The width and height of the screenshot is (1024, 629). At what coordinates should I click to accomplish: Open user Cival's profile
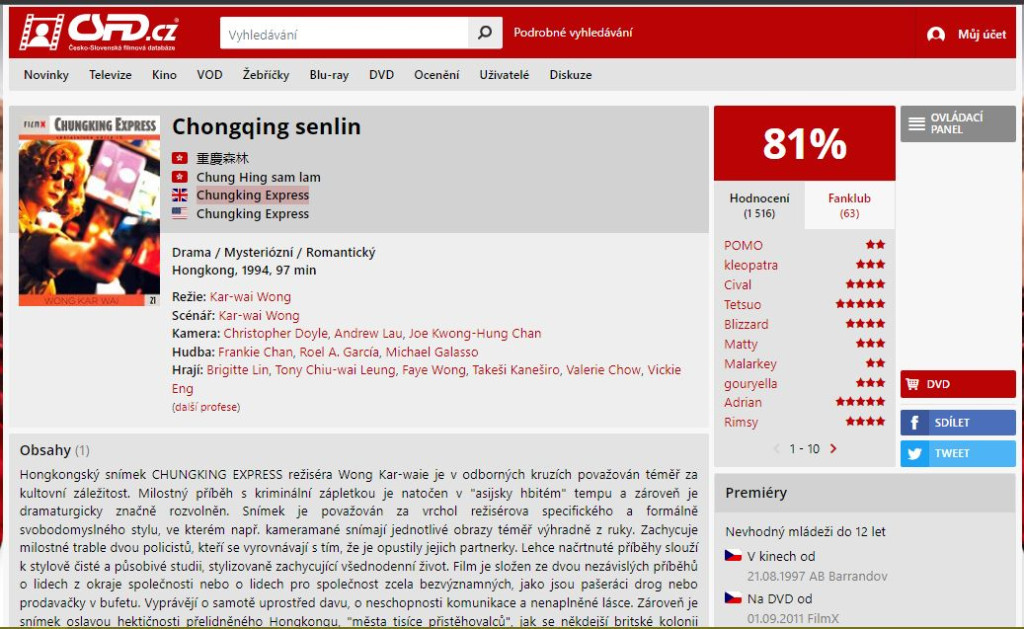737,285
